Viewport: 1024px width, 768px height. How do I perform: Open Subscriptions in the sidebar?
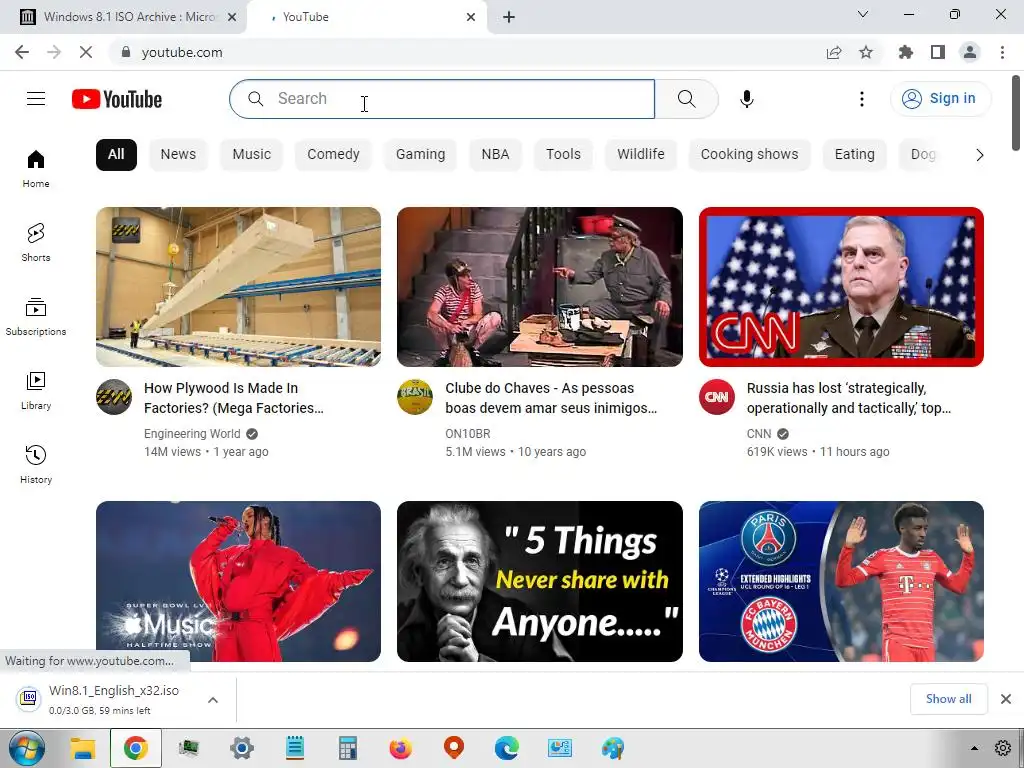coord(36,316)
